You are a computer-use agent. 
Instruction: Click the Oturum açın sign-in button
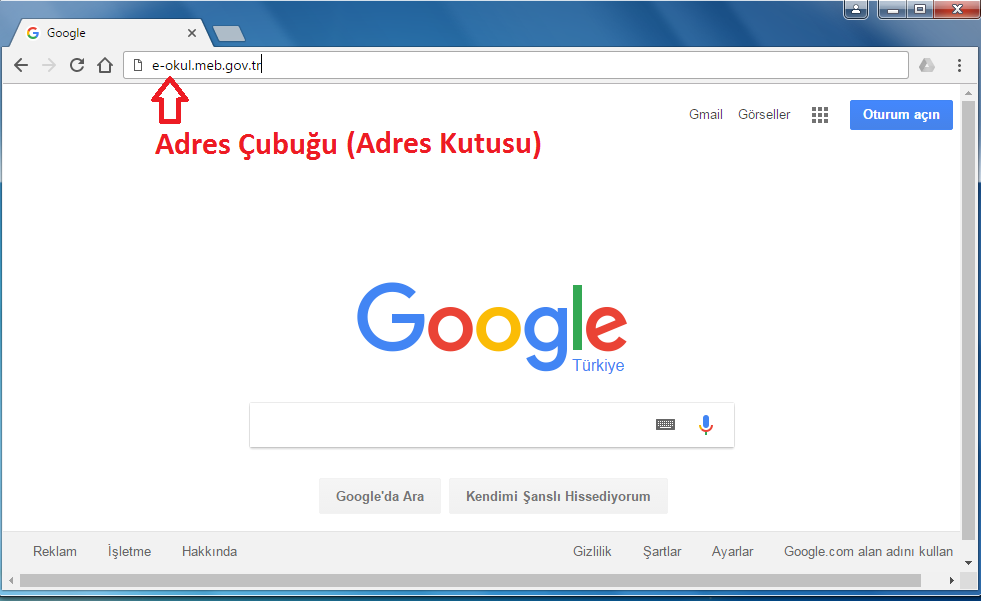pyautogui.click(x=901, y=114)
